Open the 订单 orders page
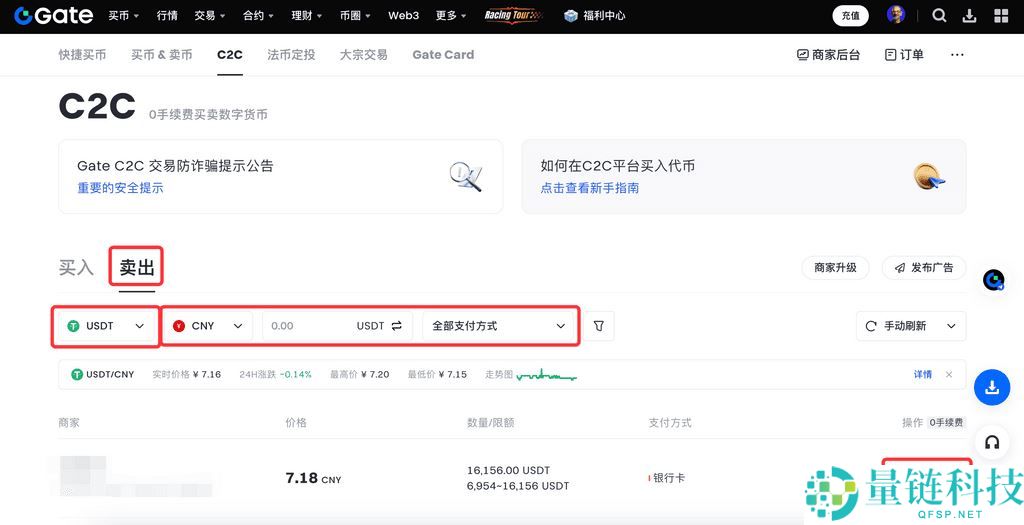The width and height of the screenshot is (1024, 525). [x=904, y=55]
